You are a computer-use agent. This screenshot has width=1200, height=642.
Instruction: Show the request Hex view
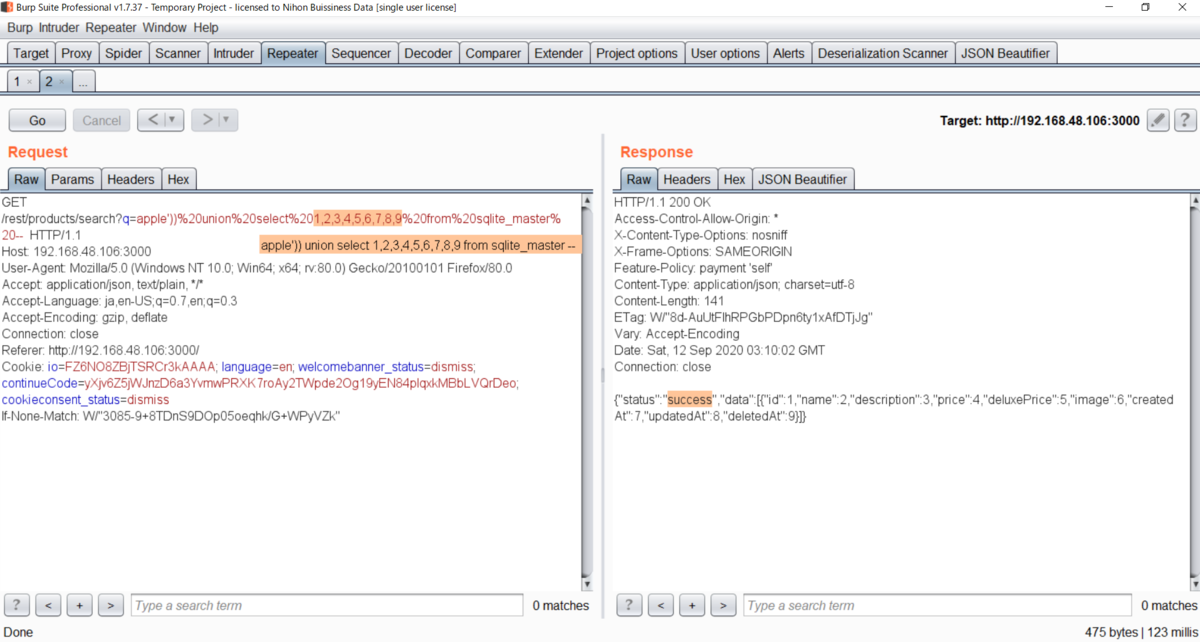178,179
